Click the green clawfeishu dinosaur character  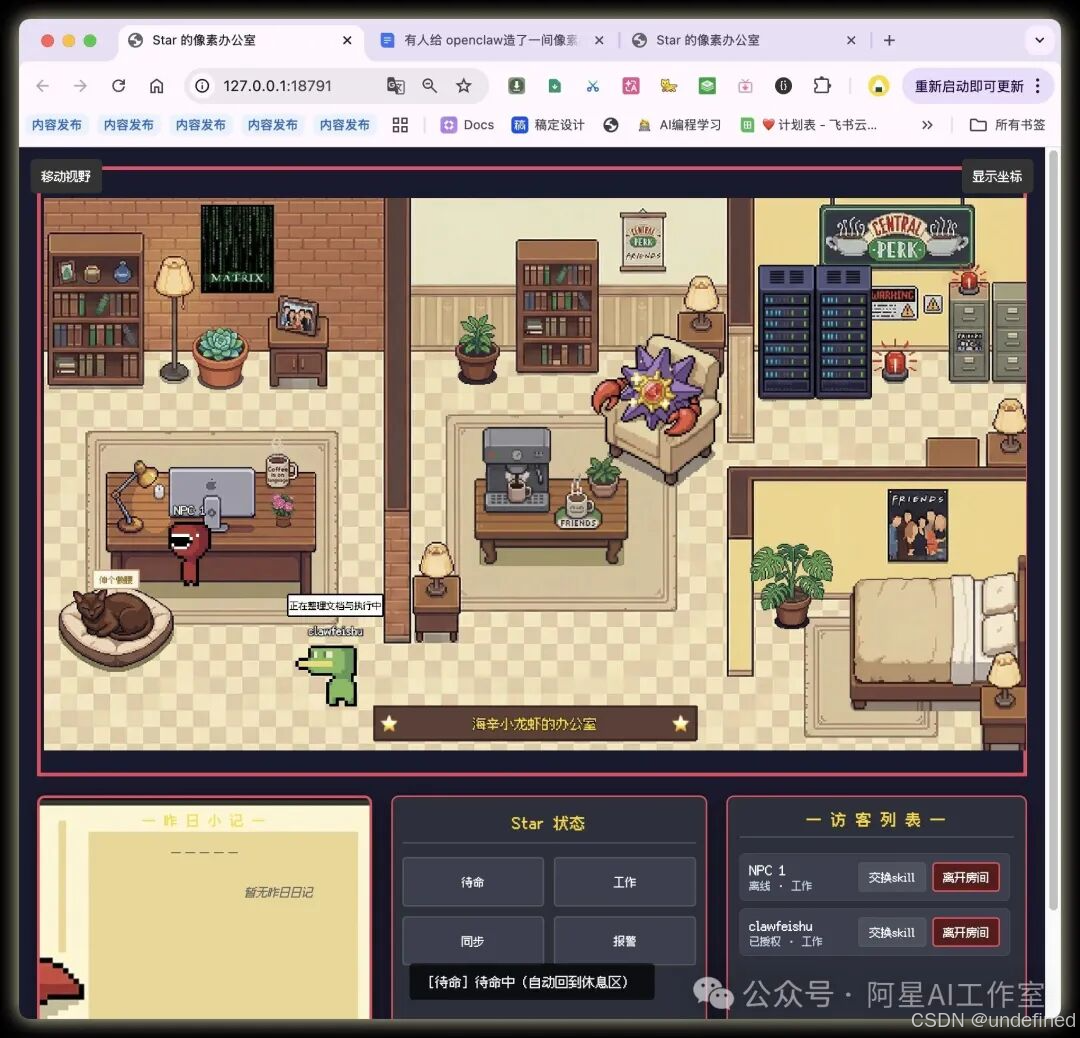click(x=329, y=675)
